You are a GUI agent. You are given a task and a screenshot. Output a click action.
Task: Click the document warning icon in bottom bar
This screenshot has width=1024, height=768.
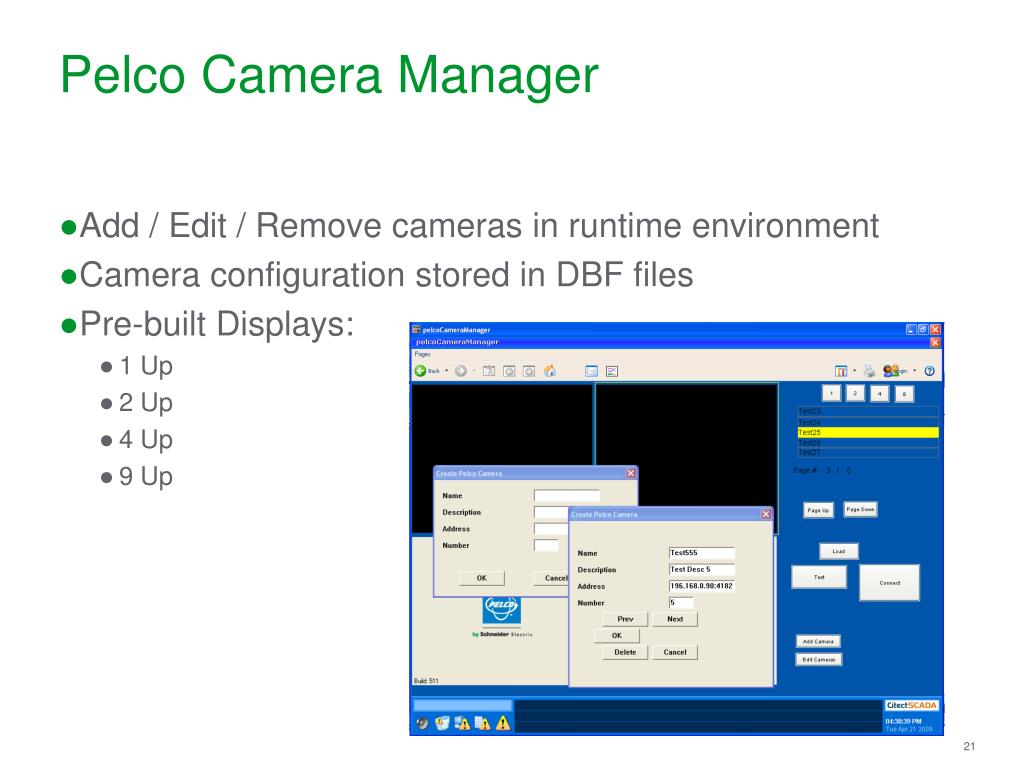pyautogui.click(x=483, y=723)
